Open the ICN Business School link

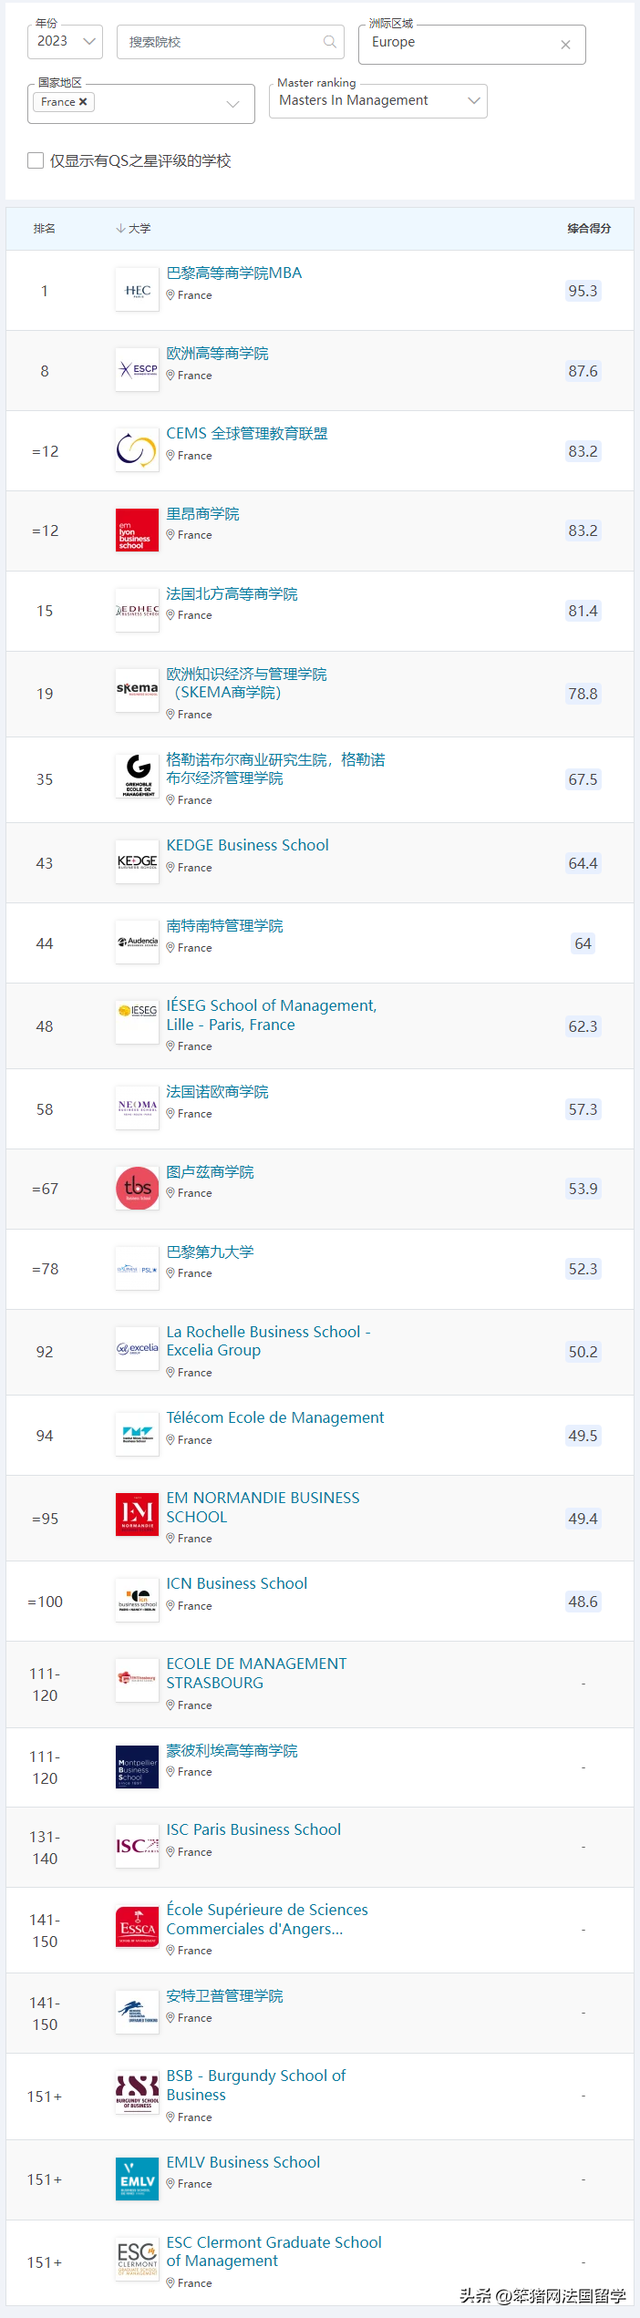[237, 1584]
